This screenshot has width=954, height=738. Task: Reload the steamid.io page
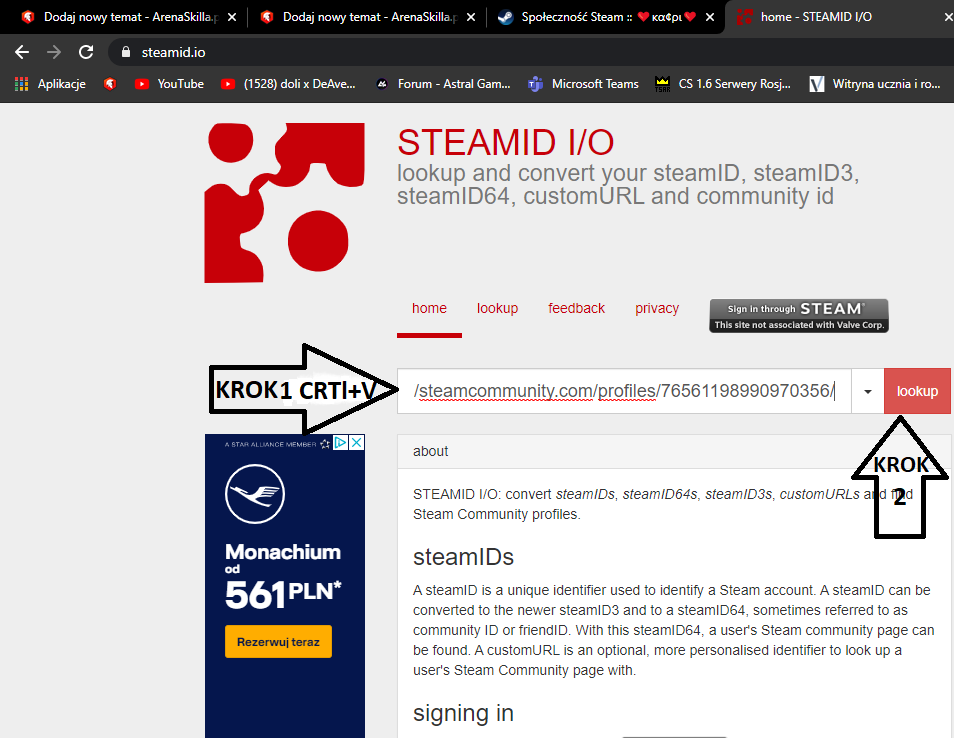pyautogui.click(x=86, y=52)
